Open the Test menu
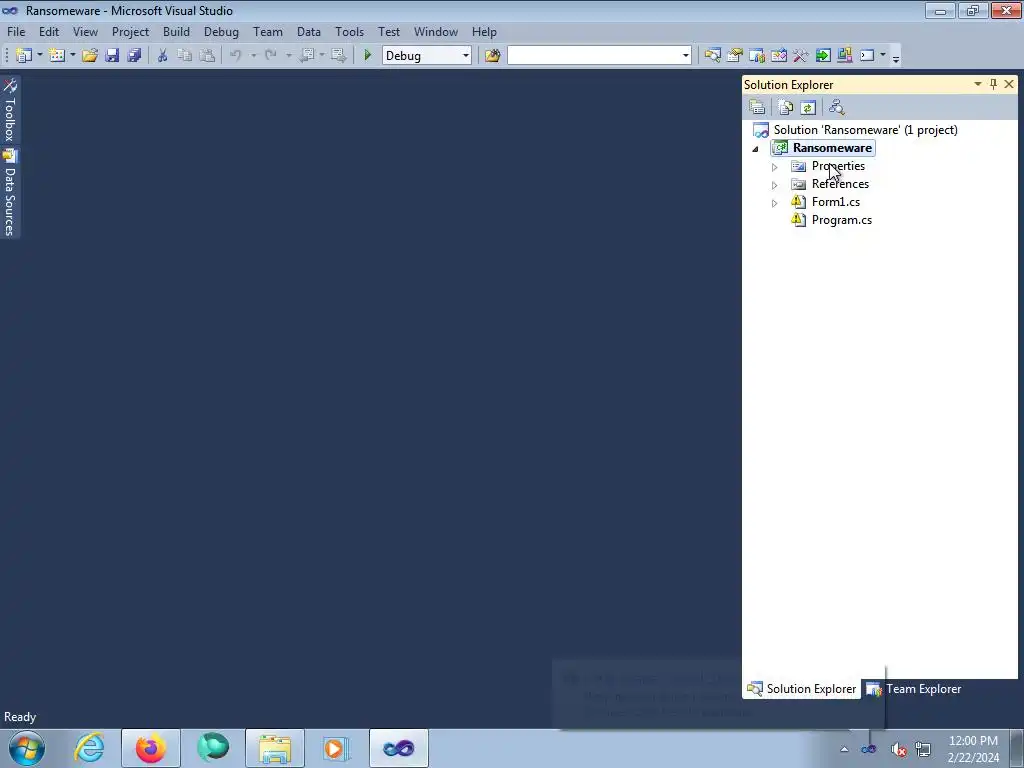The width and height of the screenshot is (1024, 768). (389, 31)
